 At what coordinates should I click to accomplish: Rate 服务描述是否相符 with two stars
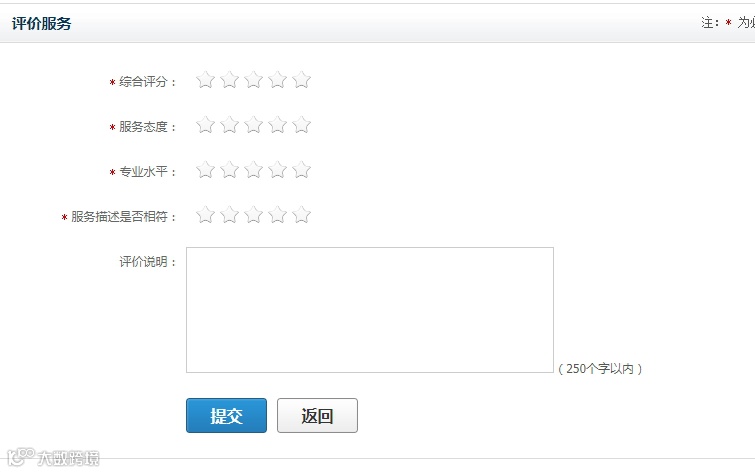pyautogui.click(x=229, y=215)
